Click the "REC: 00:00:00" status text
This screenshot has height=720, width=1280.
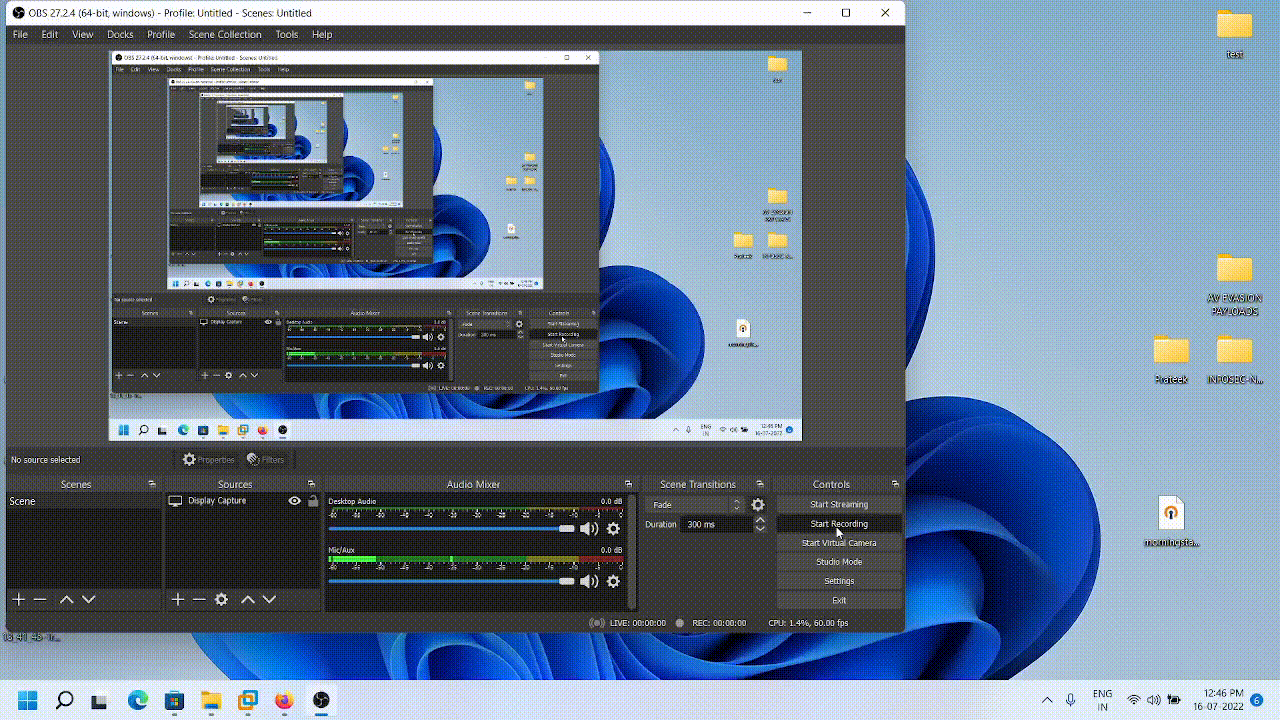tap(719, 623)
